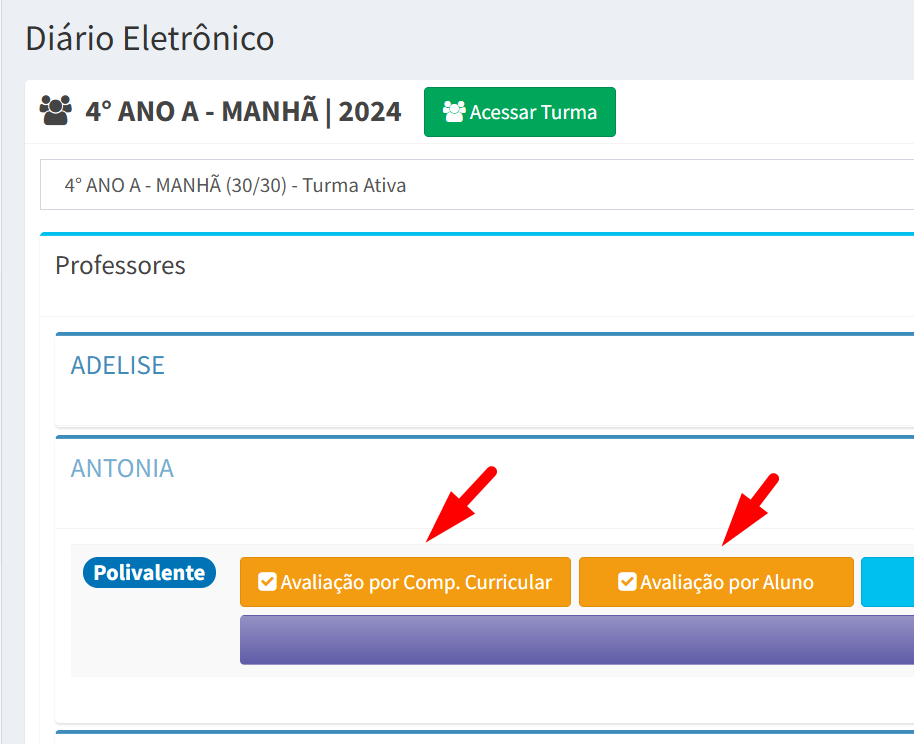Click the cyan button next to Avaliação por Aluno
The image size is (914, 744).
click(887, 582)
